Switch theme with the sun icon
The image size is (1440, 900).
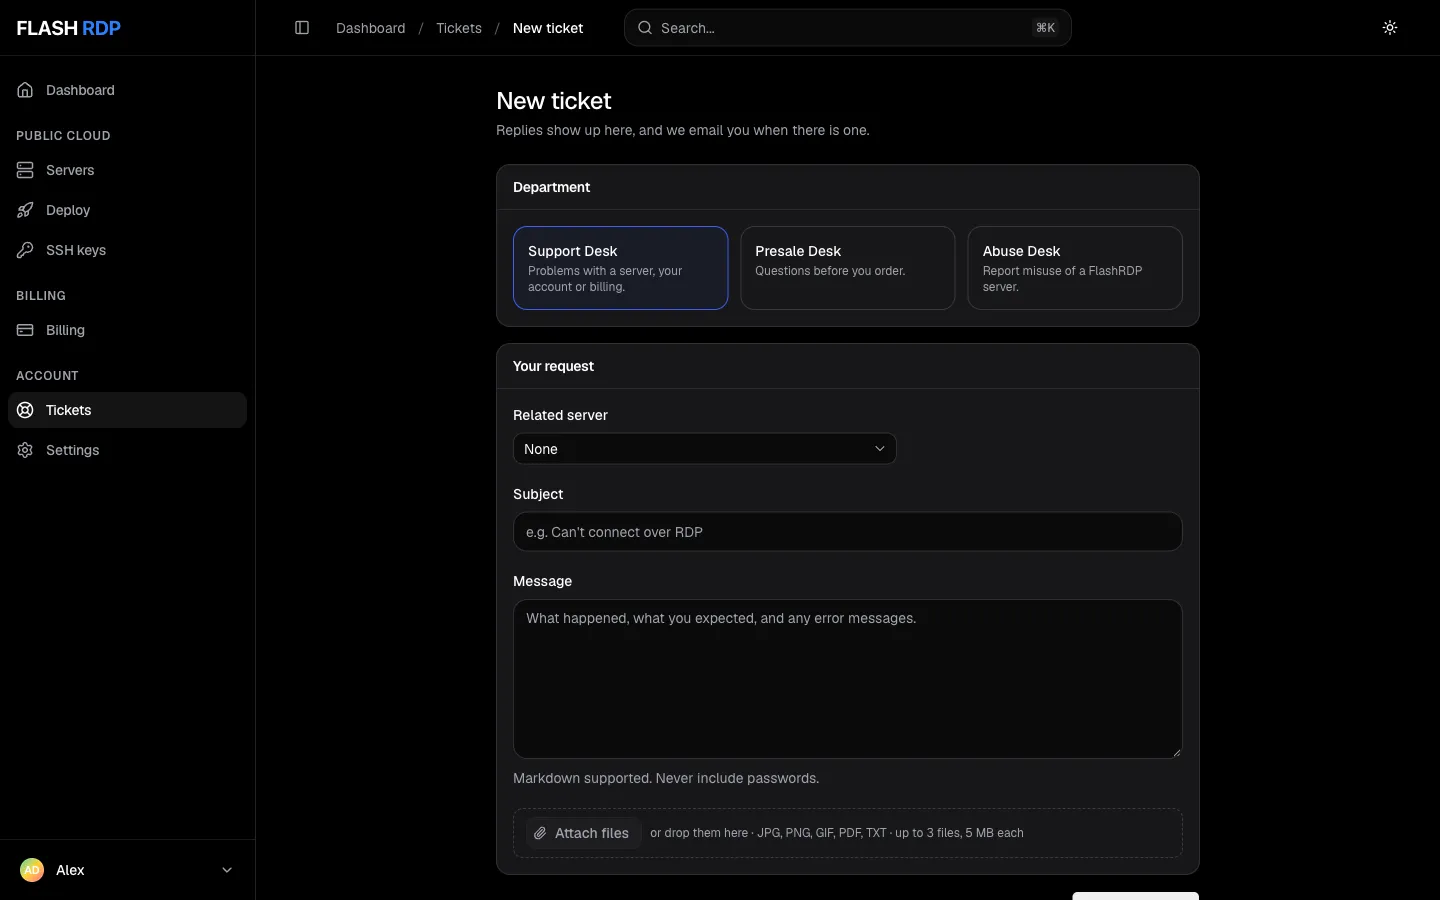pos(1390,28)
